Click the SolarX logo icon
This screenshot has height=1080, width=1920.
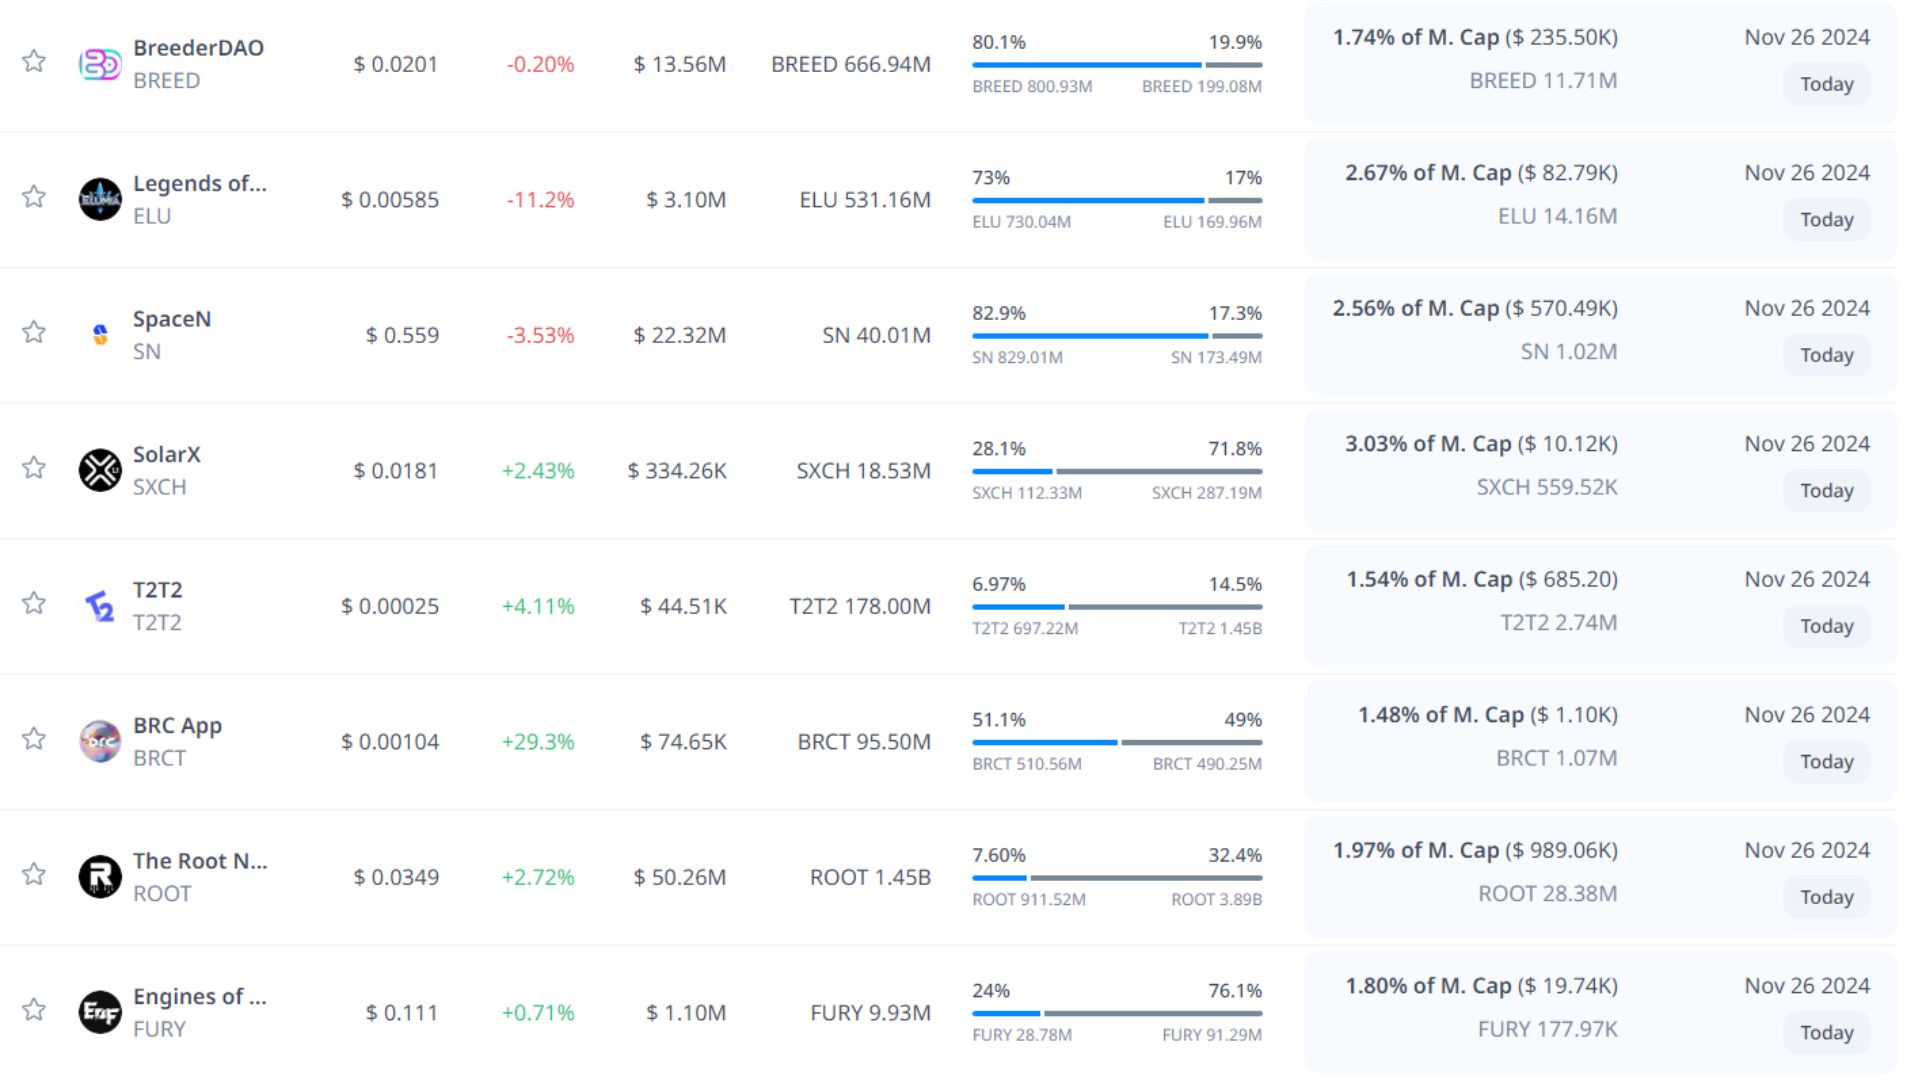pyautogui.click(x=100, y=470)
